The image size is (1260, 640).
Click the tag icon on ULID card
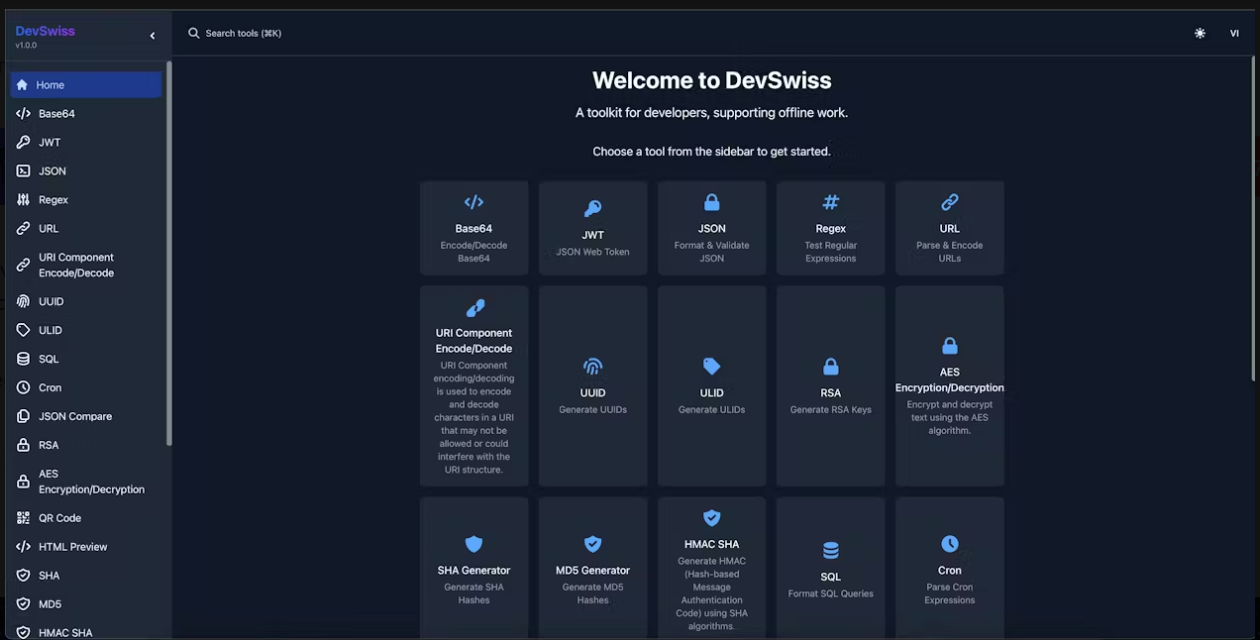point(712,366)
